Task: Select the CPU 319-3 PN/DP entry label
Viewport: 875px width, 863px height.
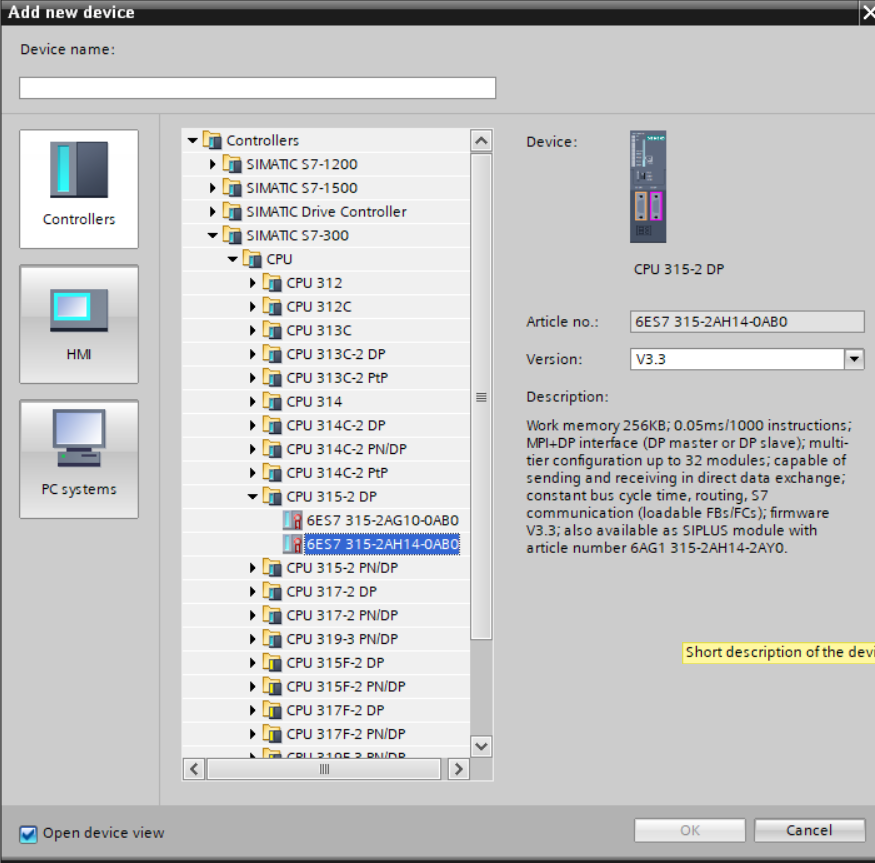Action: pyautogui.click(x=342, y=639)
